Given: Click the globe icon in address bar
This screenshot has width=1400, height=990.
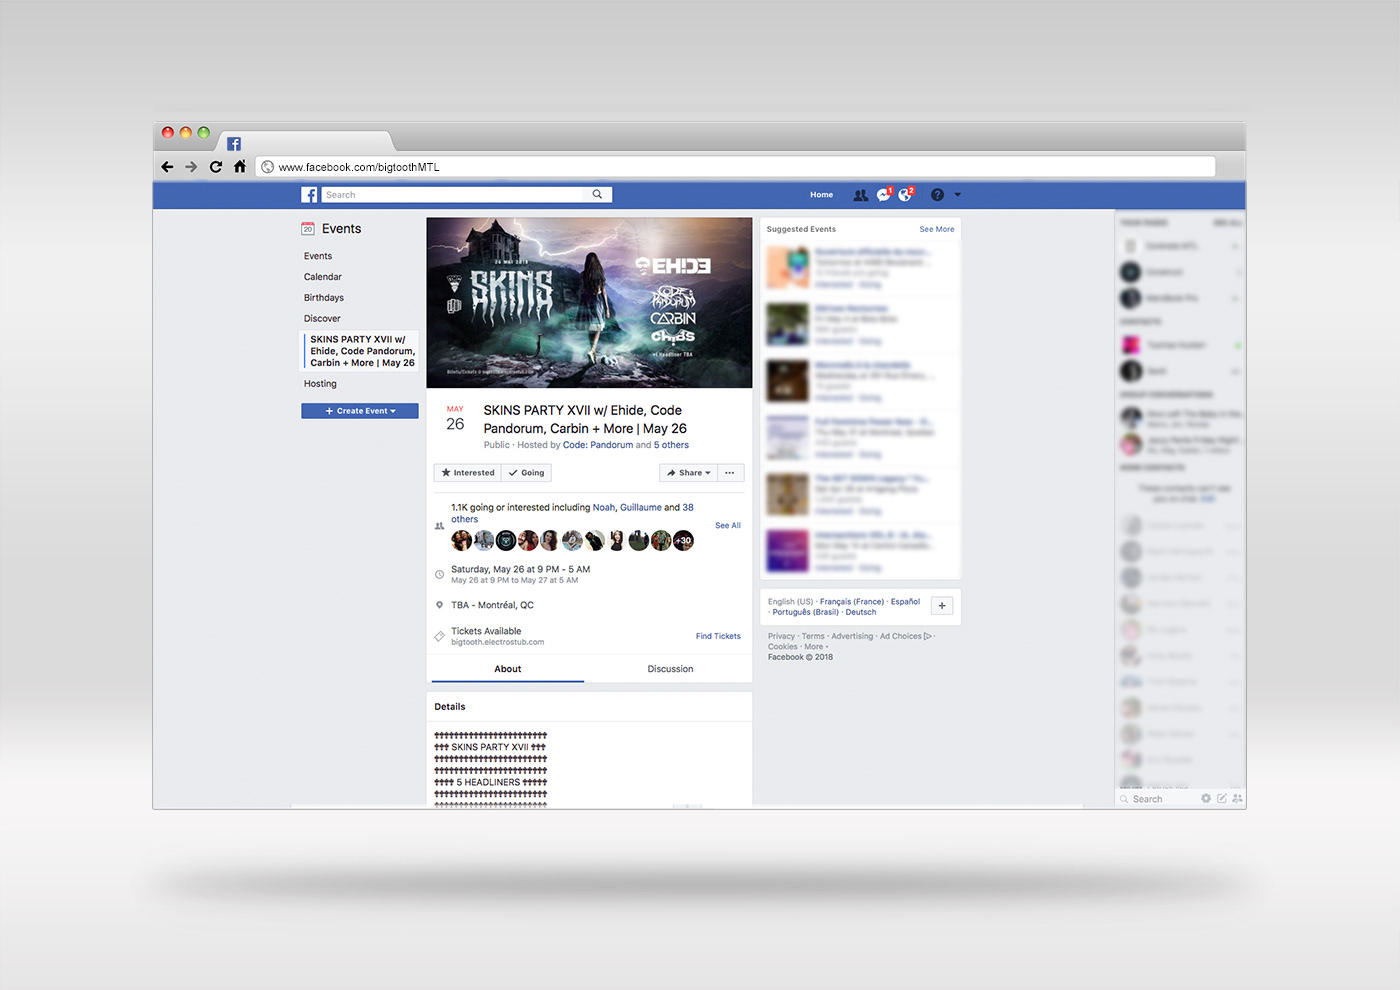Looking at the screenshot, I should (x=267, y=167).
